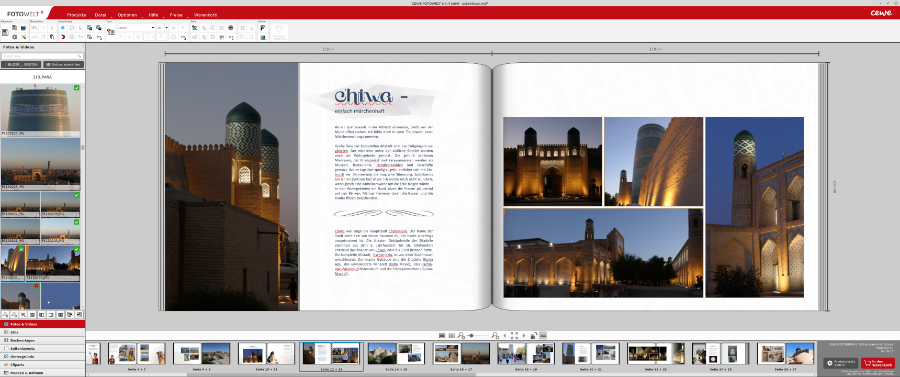Switch to Seitenlayouts panel tab

pos(42,348)
